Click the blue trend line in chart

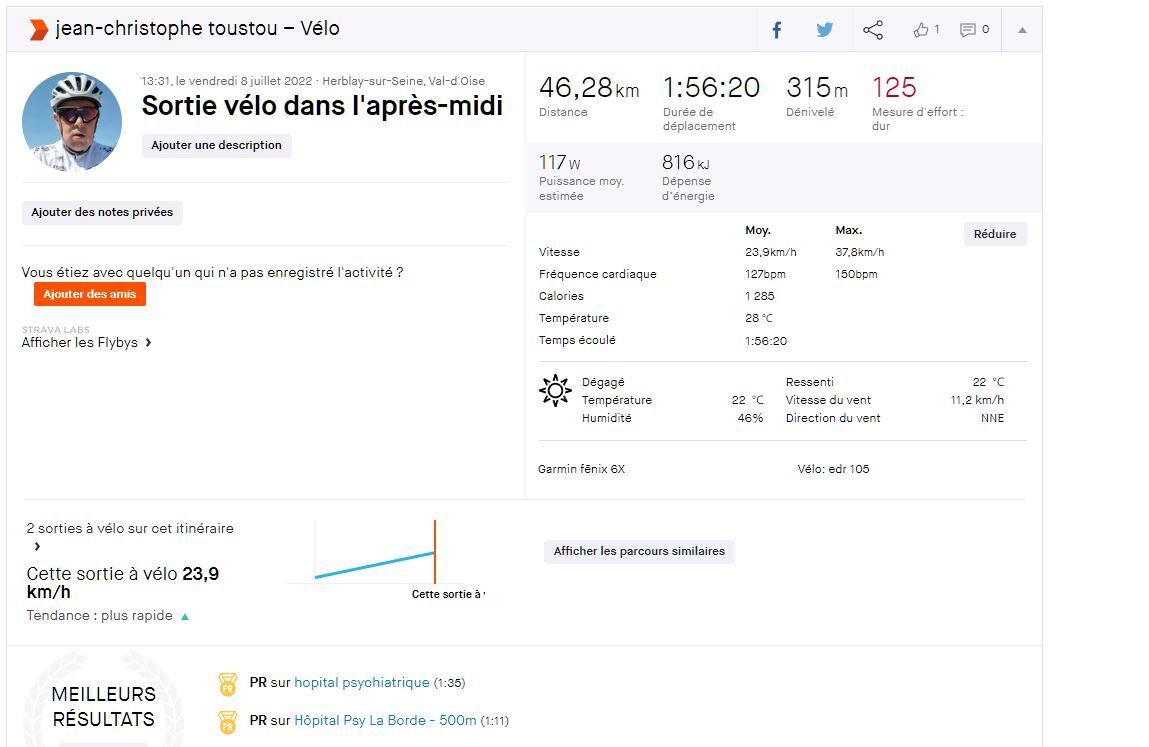[374, 564]
